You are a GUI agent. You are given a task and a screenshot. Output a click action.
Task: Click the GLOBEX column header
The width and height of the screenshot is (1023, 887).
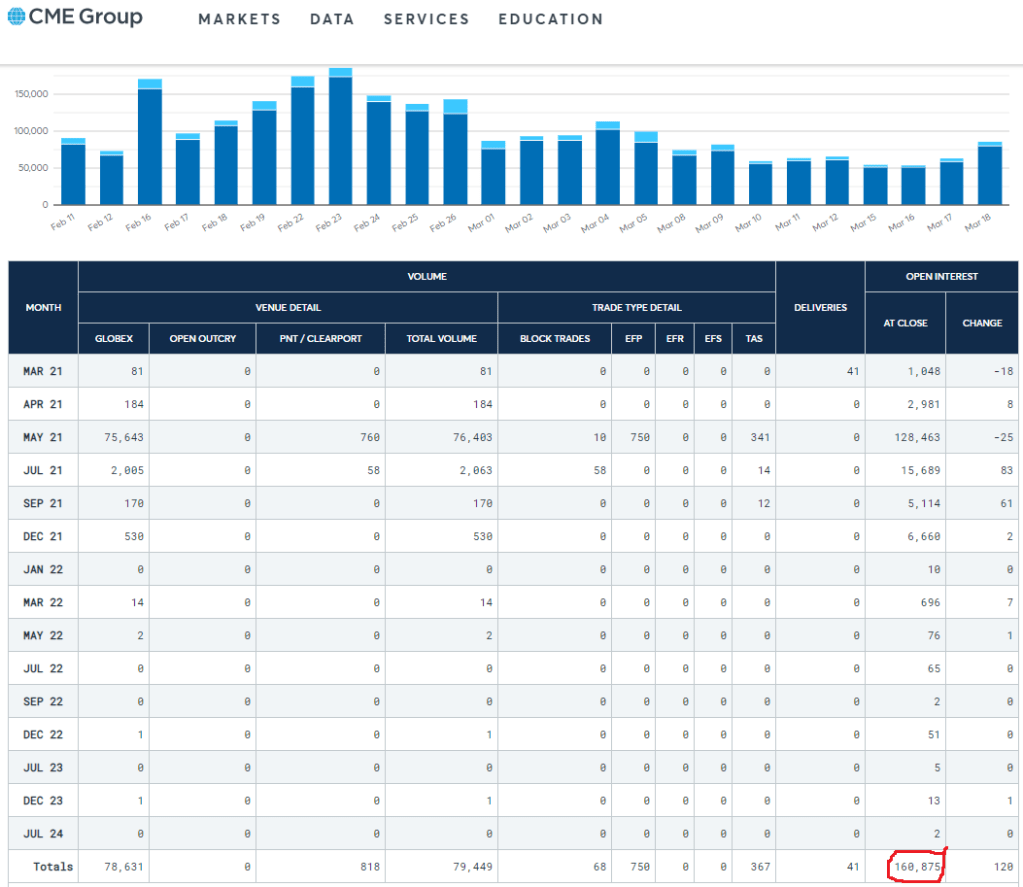click(x=113, y=338)
